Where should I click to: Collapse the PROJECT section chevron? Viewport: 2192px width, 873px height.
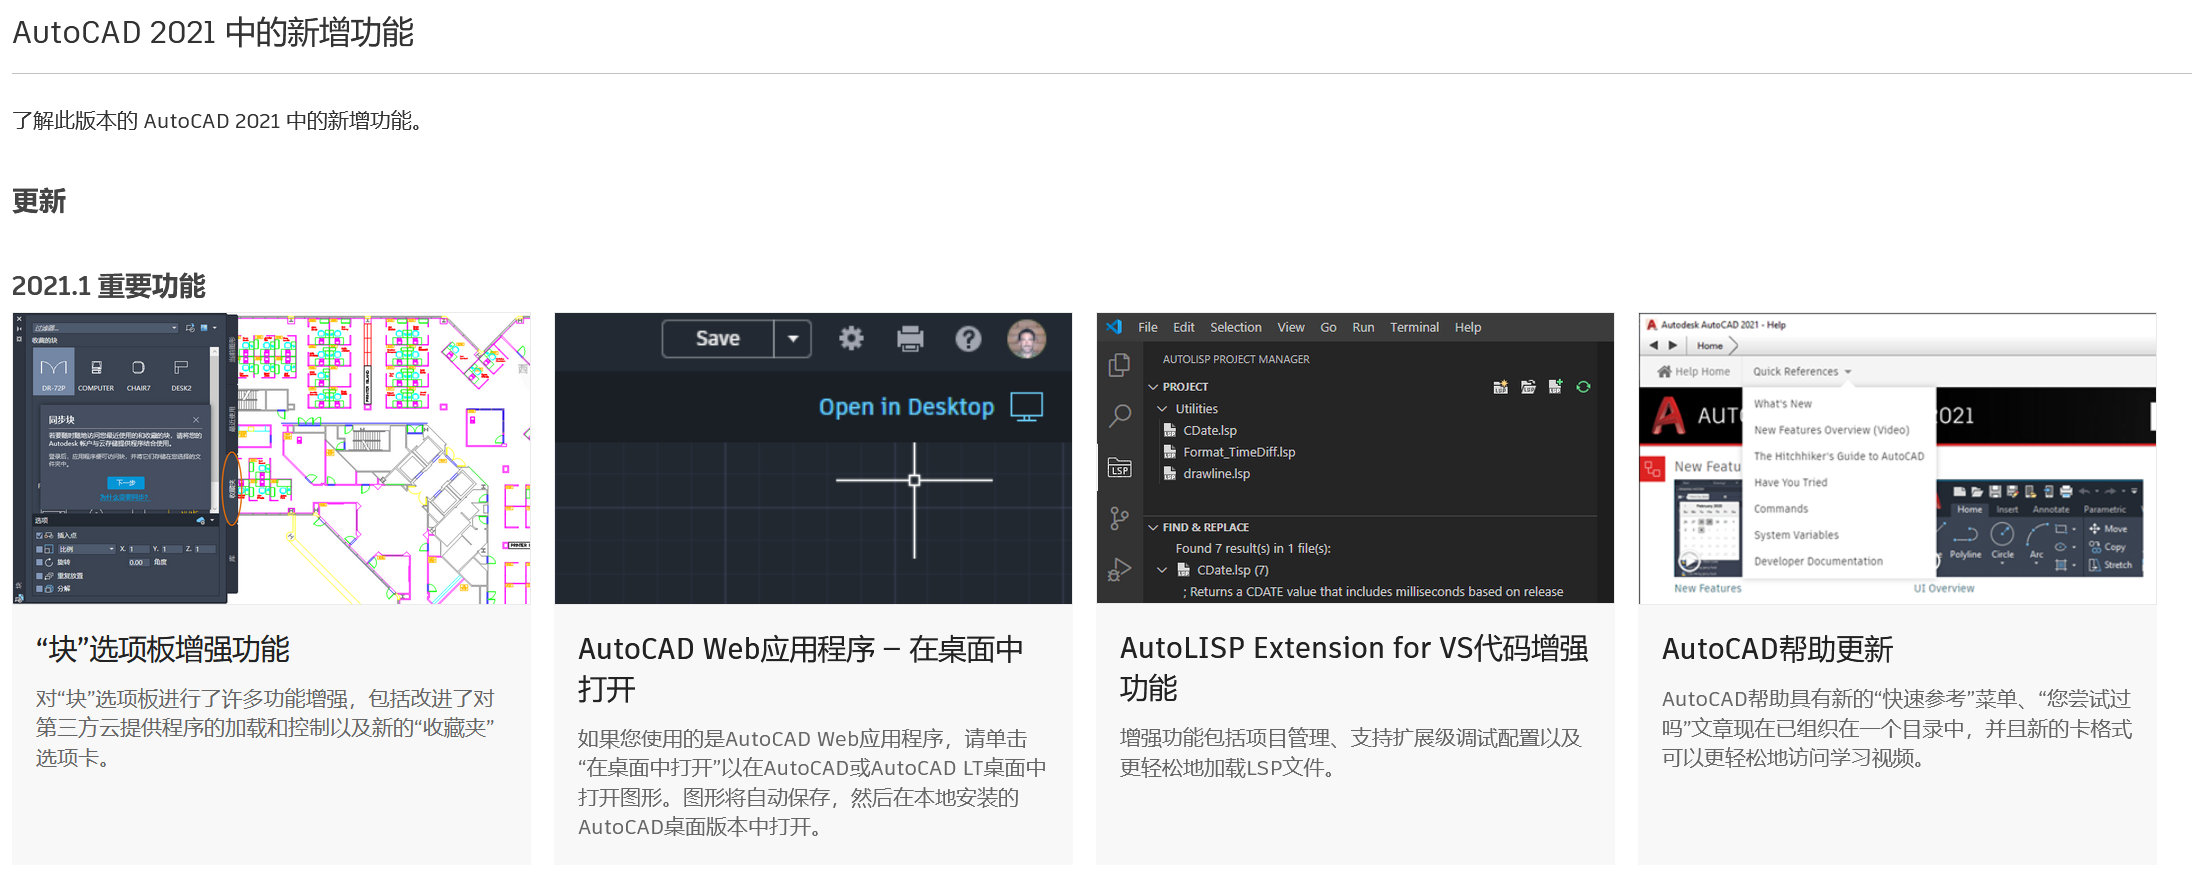pos(1153,387)
